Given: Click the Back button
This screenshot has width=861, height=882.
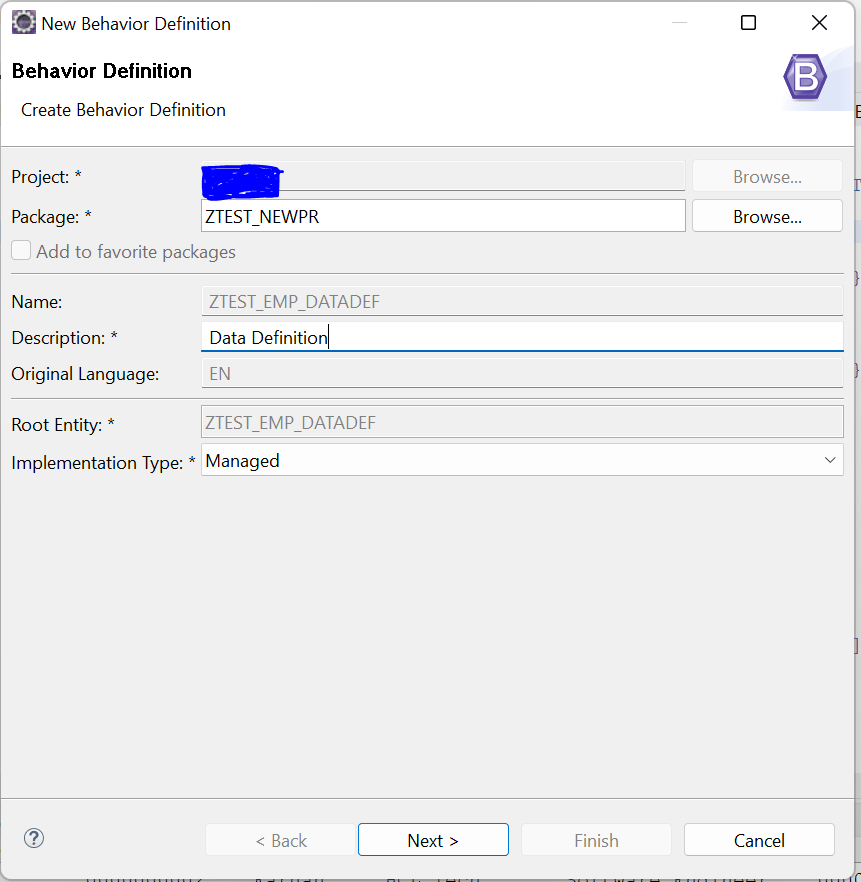Looking at the screenshot, I should pyautogui.click(x=281, y=840).
